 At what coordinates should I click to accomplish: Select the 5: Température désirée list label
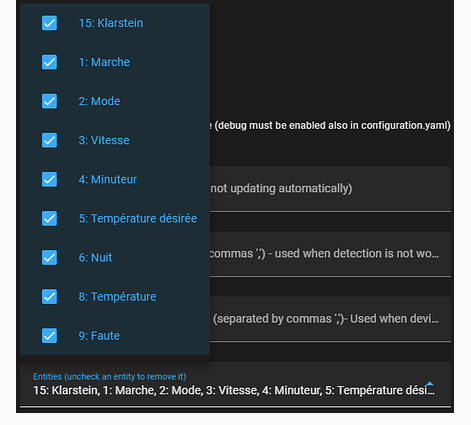click(x=138, y=218)
